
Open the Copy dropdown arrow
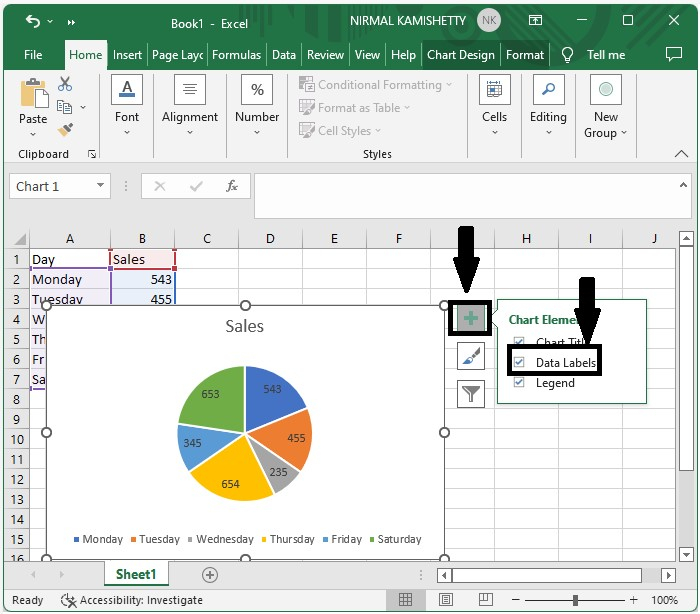(x=83, y=107)
